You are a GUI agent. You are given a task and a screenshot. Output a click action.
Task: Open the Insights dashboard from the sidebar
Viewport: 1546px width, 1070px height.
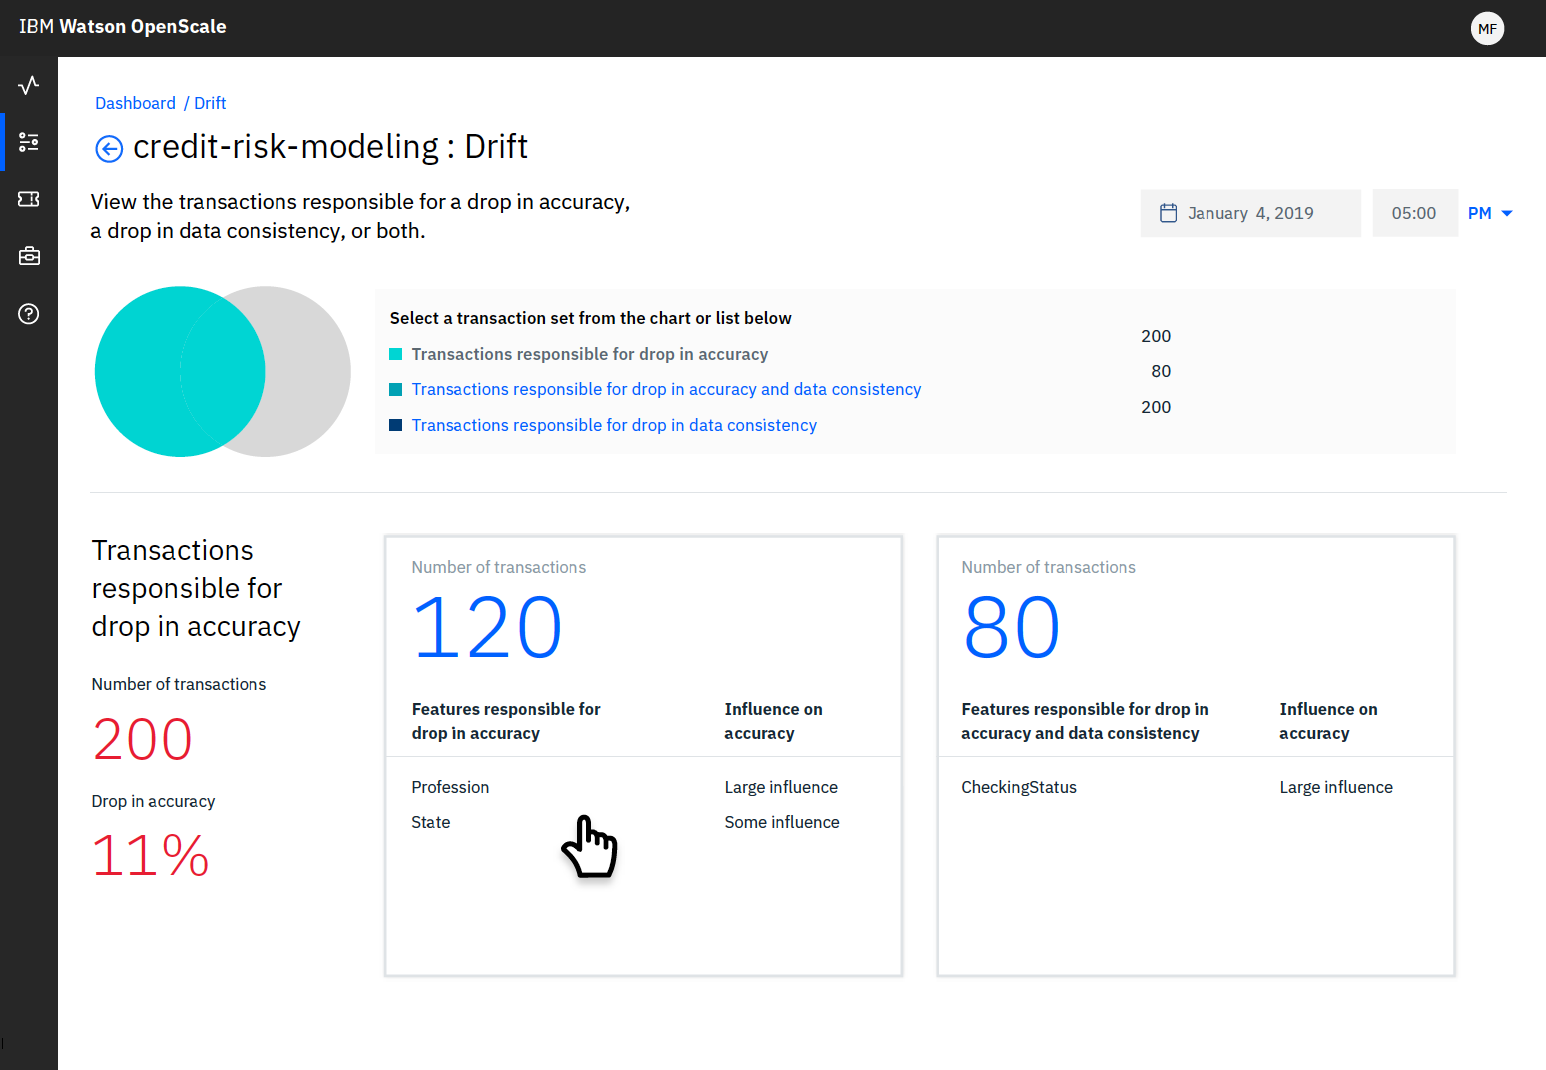(x=28, y=85)
